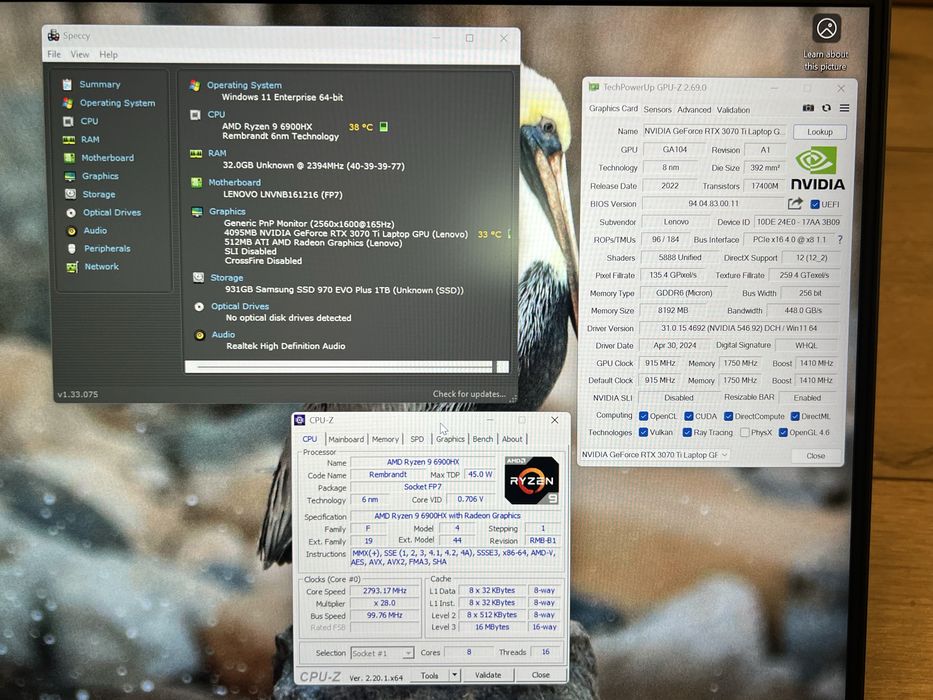This screenshot has width=933, height=700.
Task: Click the Tools button in CPU-Z
Action: coord(430,676)
